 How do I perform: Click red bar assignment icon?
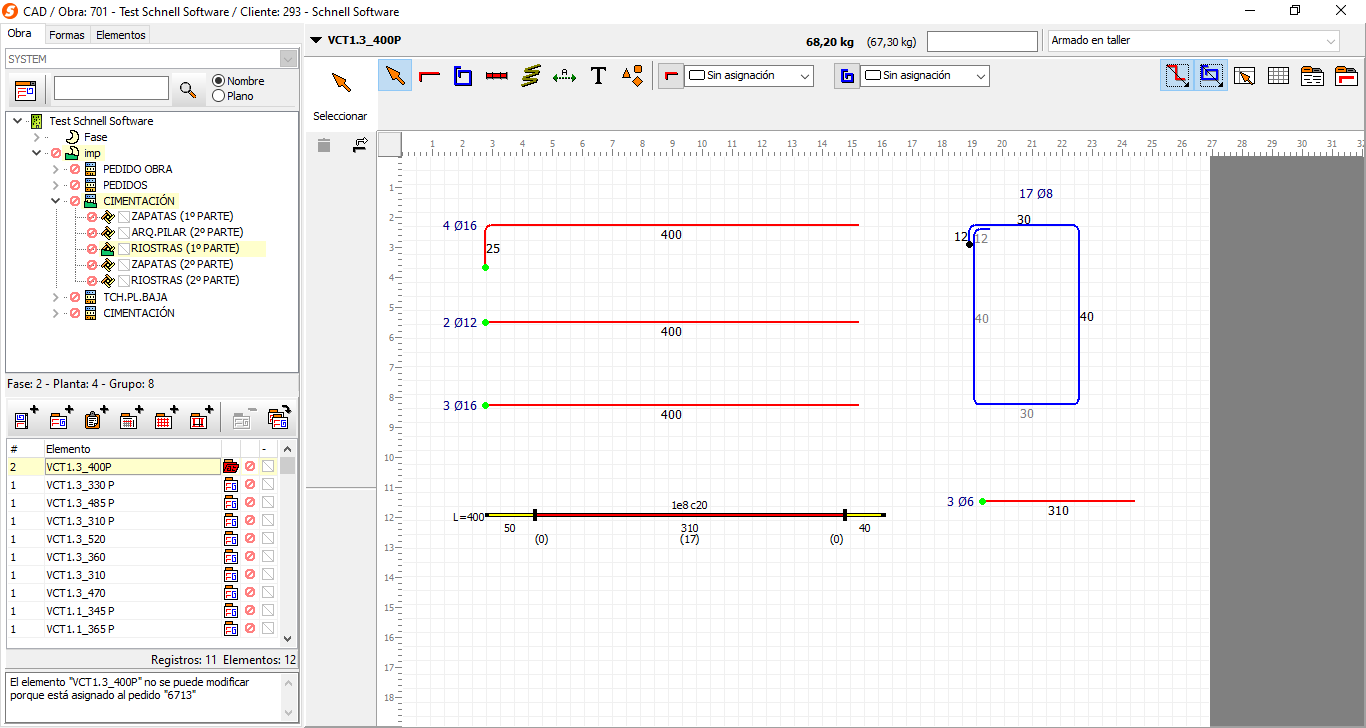[x=671, y=75]
